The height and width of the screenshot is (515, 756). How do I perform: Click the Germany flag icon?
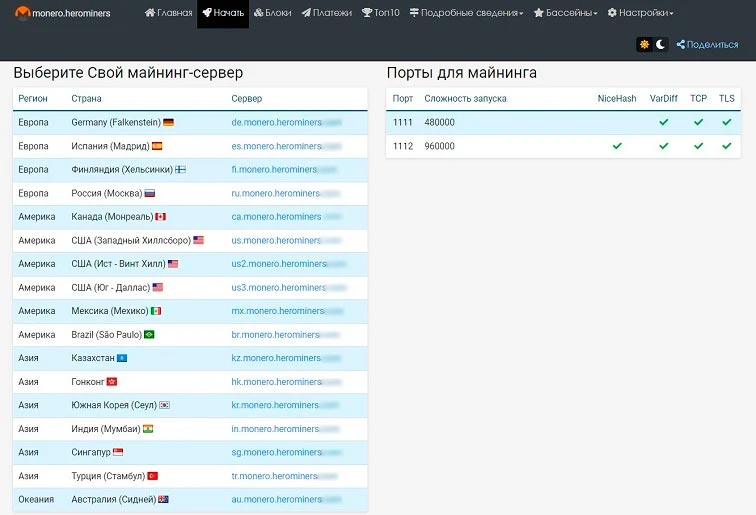point(168,122)
